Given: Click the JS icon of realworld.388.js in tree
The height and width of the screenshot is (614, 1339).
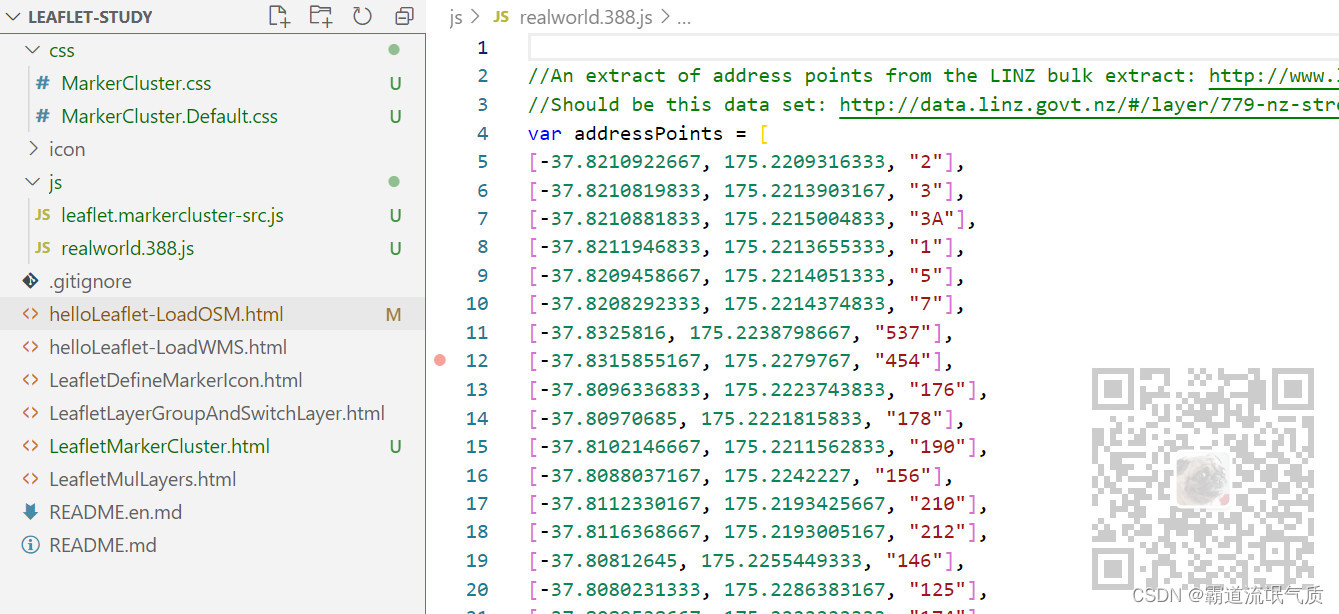Looking at the screenshot, I should pos(43,248).
